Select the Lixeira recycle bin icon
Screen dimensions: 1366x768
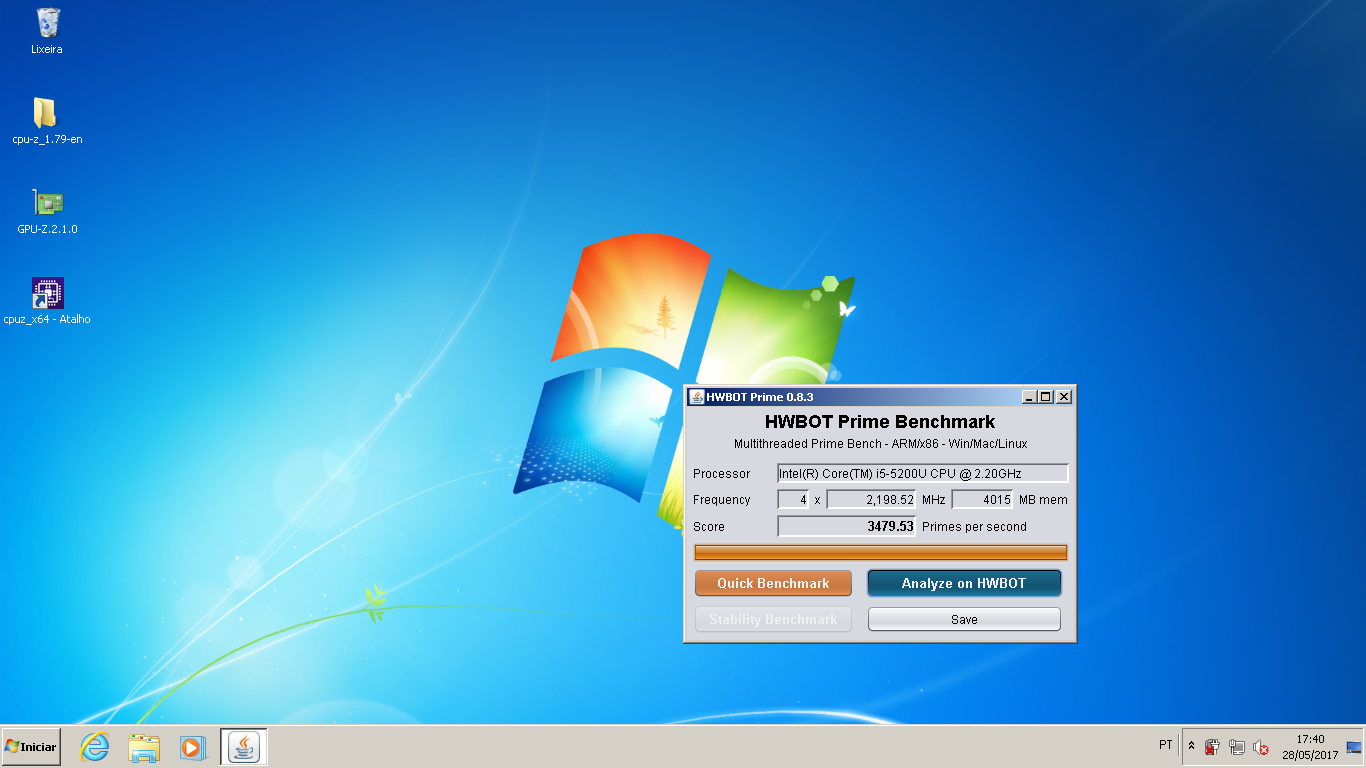pos(47,30)
